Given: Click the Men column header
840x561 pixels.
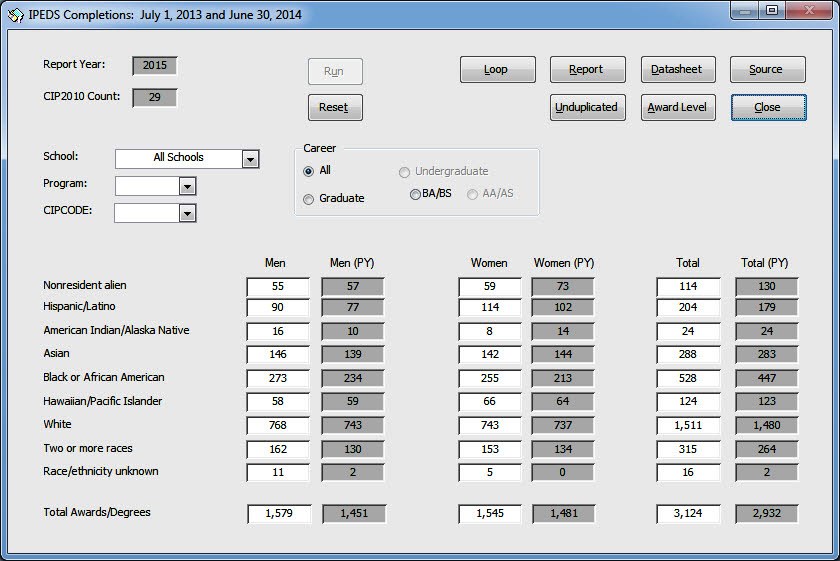Looking at the screenshot, I should [x=275, y=263].
